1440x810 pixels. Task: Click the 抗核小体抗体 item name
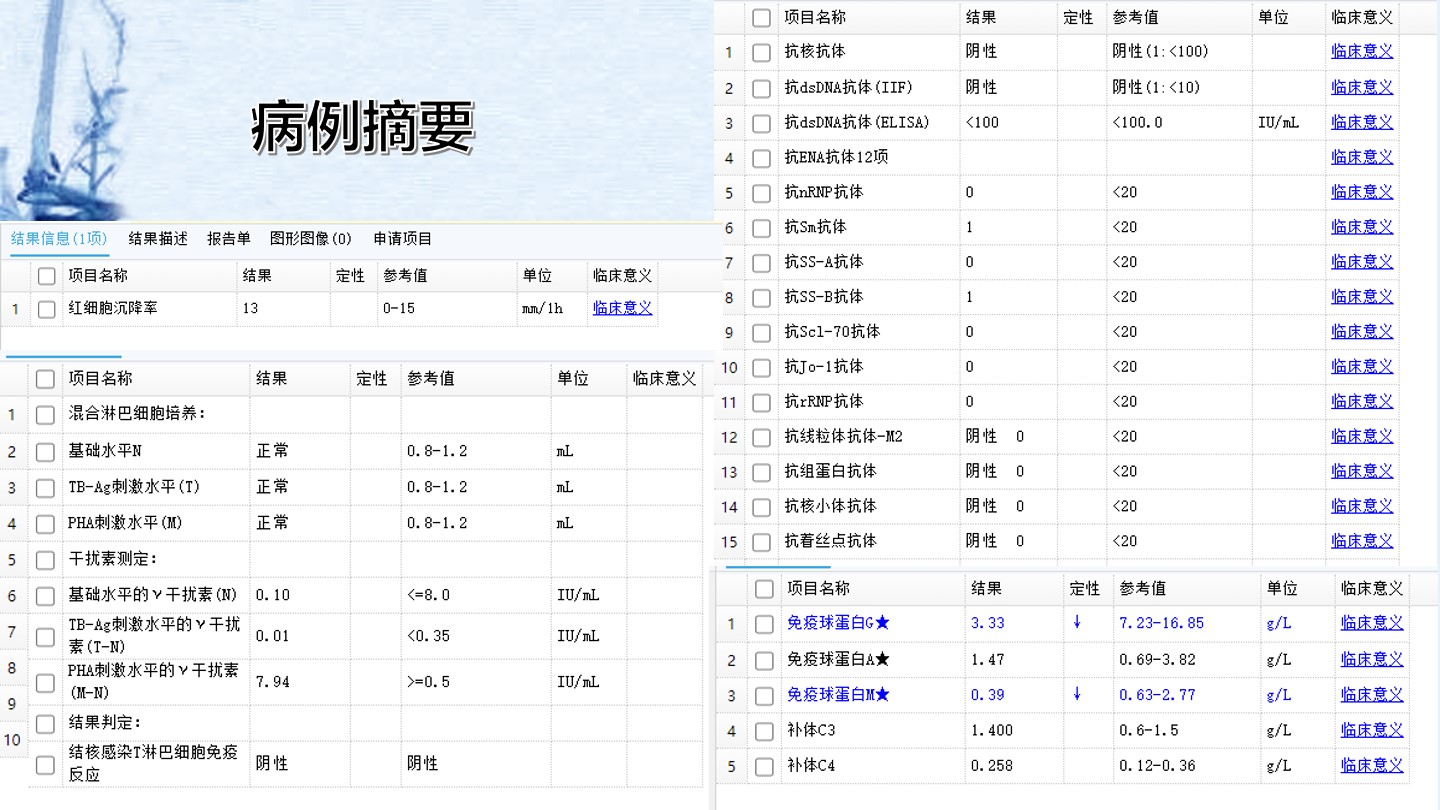tap(831, 506)
